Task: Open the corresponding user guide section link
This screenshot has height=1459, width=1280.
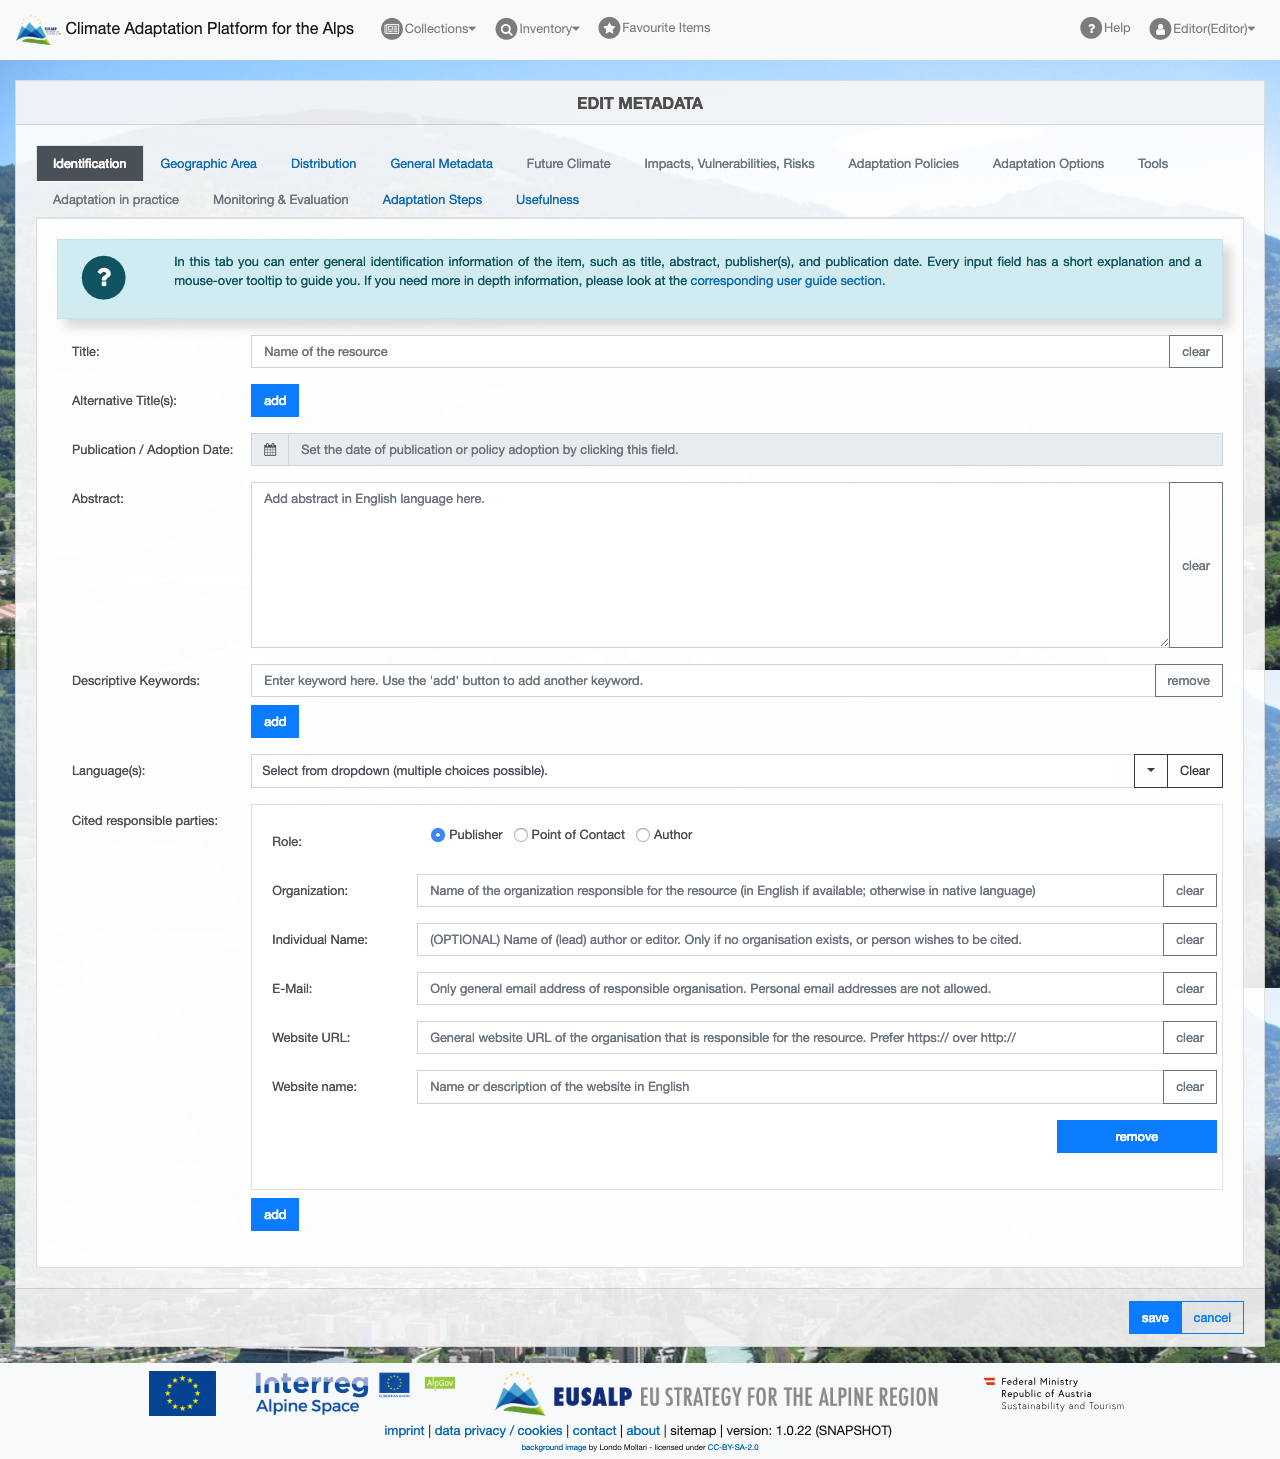Action: [x=785, y=280]
